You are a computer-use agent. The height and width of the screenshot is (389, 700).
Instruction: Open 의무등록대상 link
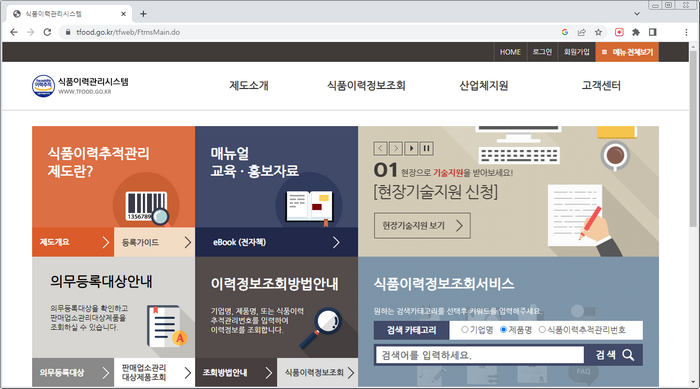73,372
